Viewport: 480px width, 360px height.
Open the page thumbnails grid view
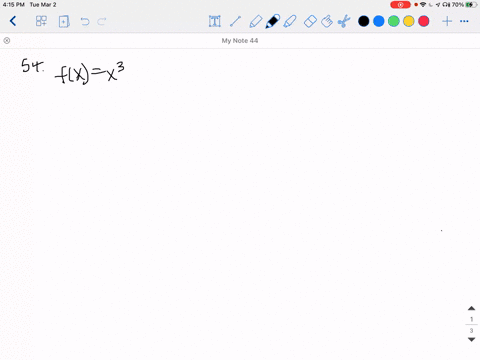pyautogui.click(x=41, y=21)
